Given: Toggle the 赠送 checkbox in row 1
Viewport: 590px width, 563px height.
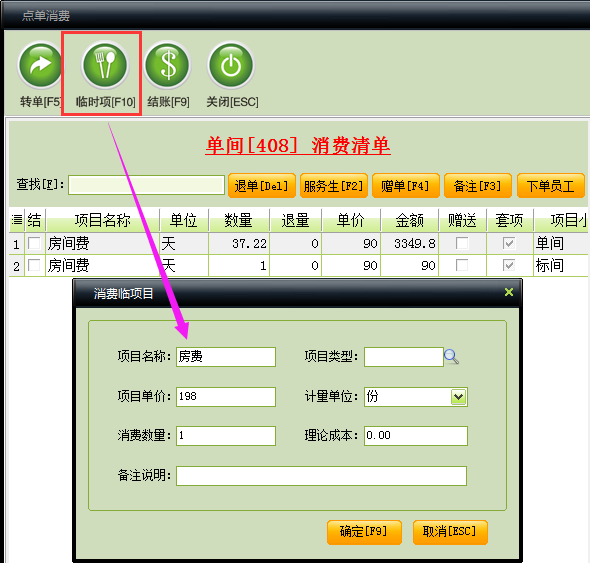Looking at the screenshot, I should tap(462, 243).
